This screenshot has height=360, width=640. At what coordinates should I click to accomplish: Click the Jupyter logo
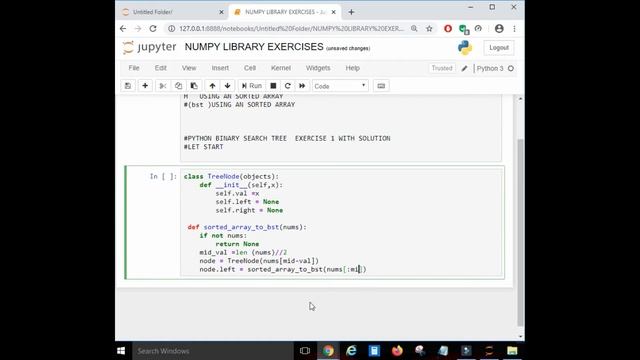coord(150,47)
